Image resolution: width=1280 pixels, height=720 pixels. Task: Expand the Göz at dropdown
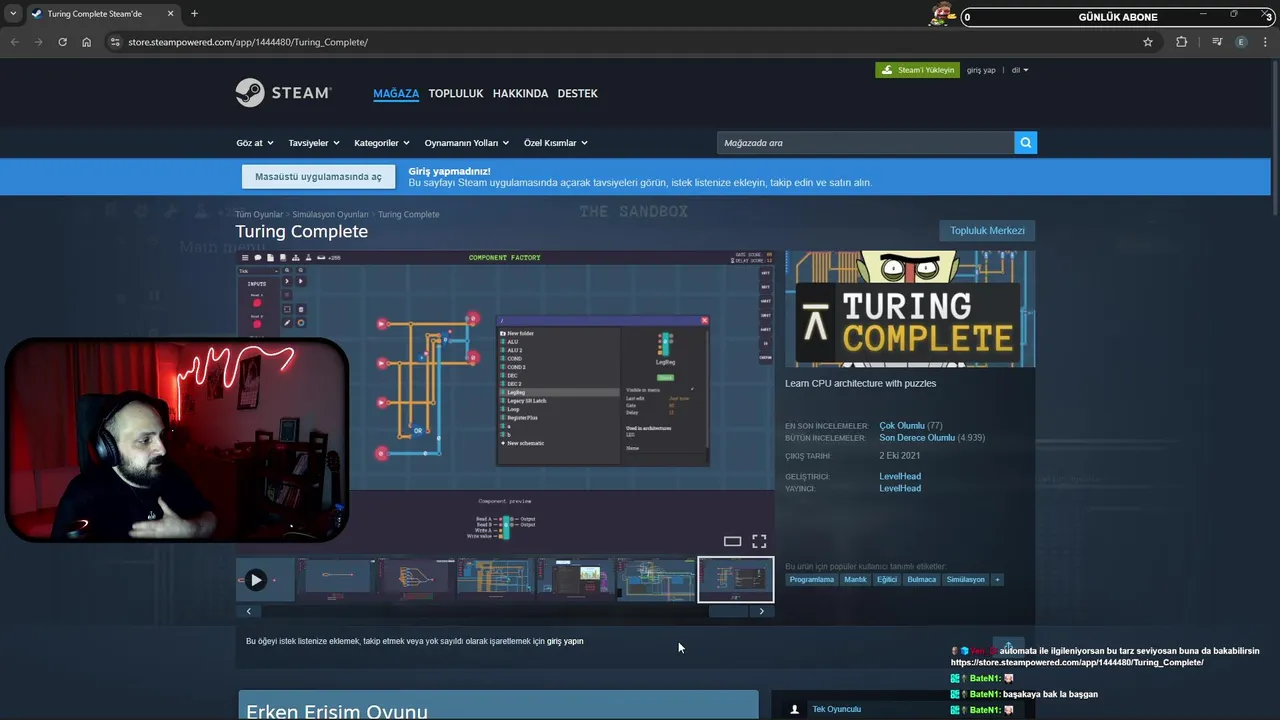point(255,143)
